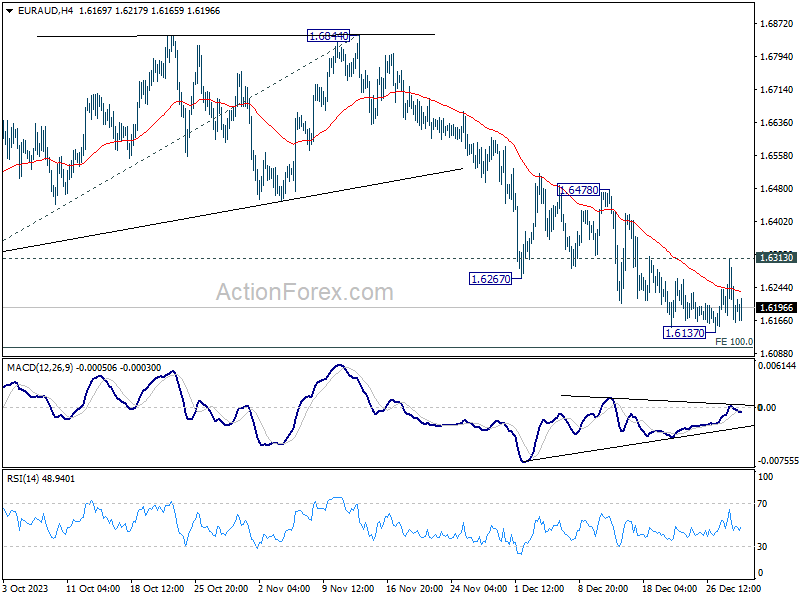Click the 1.64020 price axis value
This screenshot has width=800, height=600.
(x=777, y=221)
